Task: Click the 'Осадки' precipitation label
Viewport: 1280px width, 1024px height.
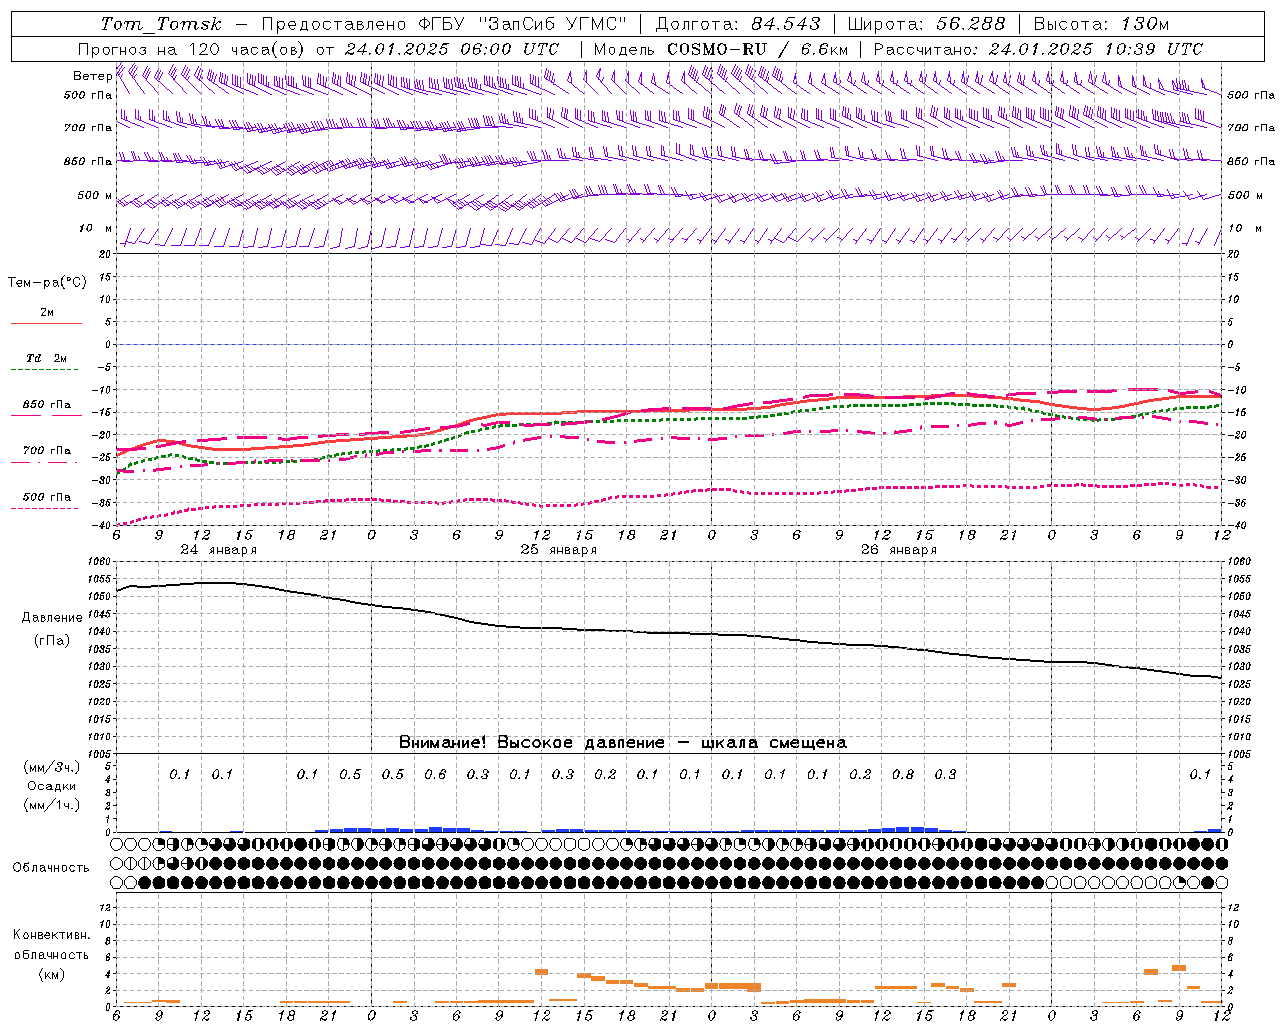Action: pyautogui.click(x=51, y=787)
